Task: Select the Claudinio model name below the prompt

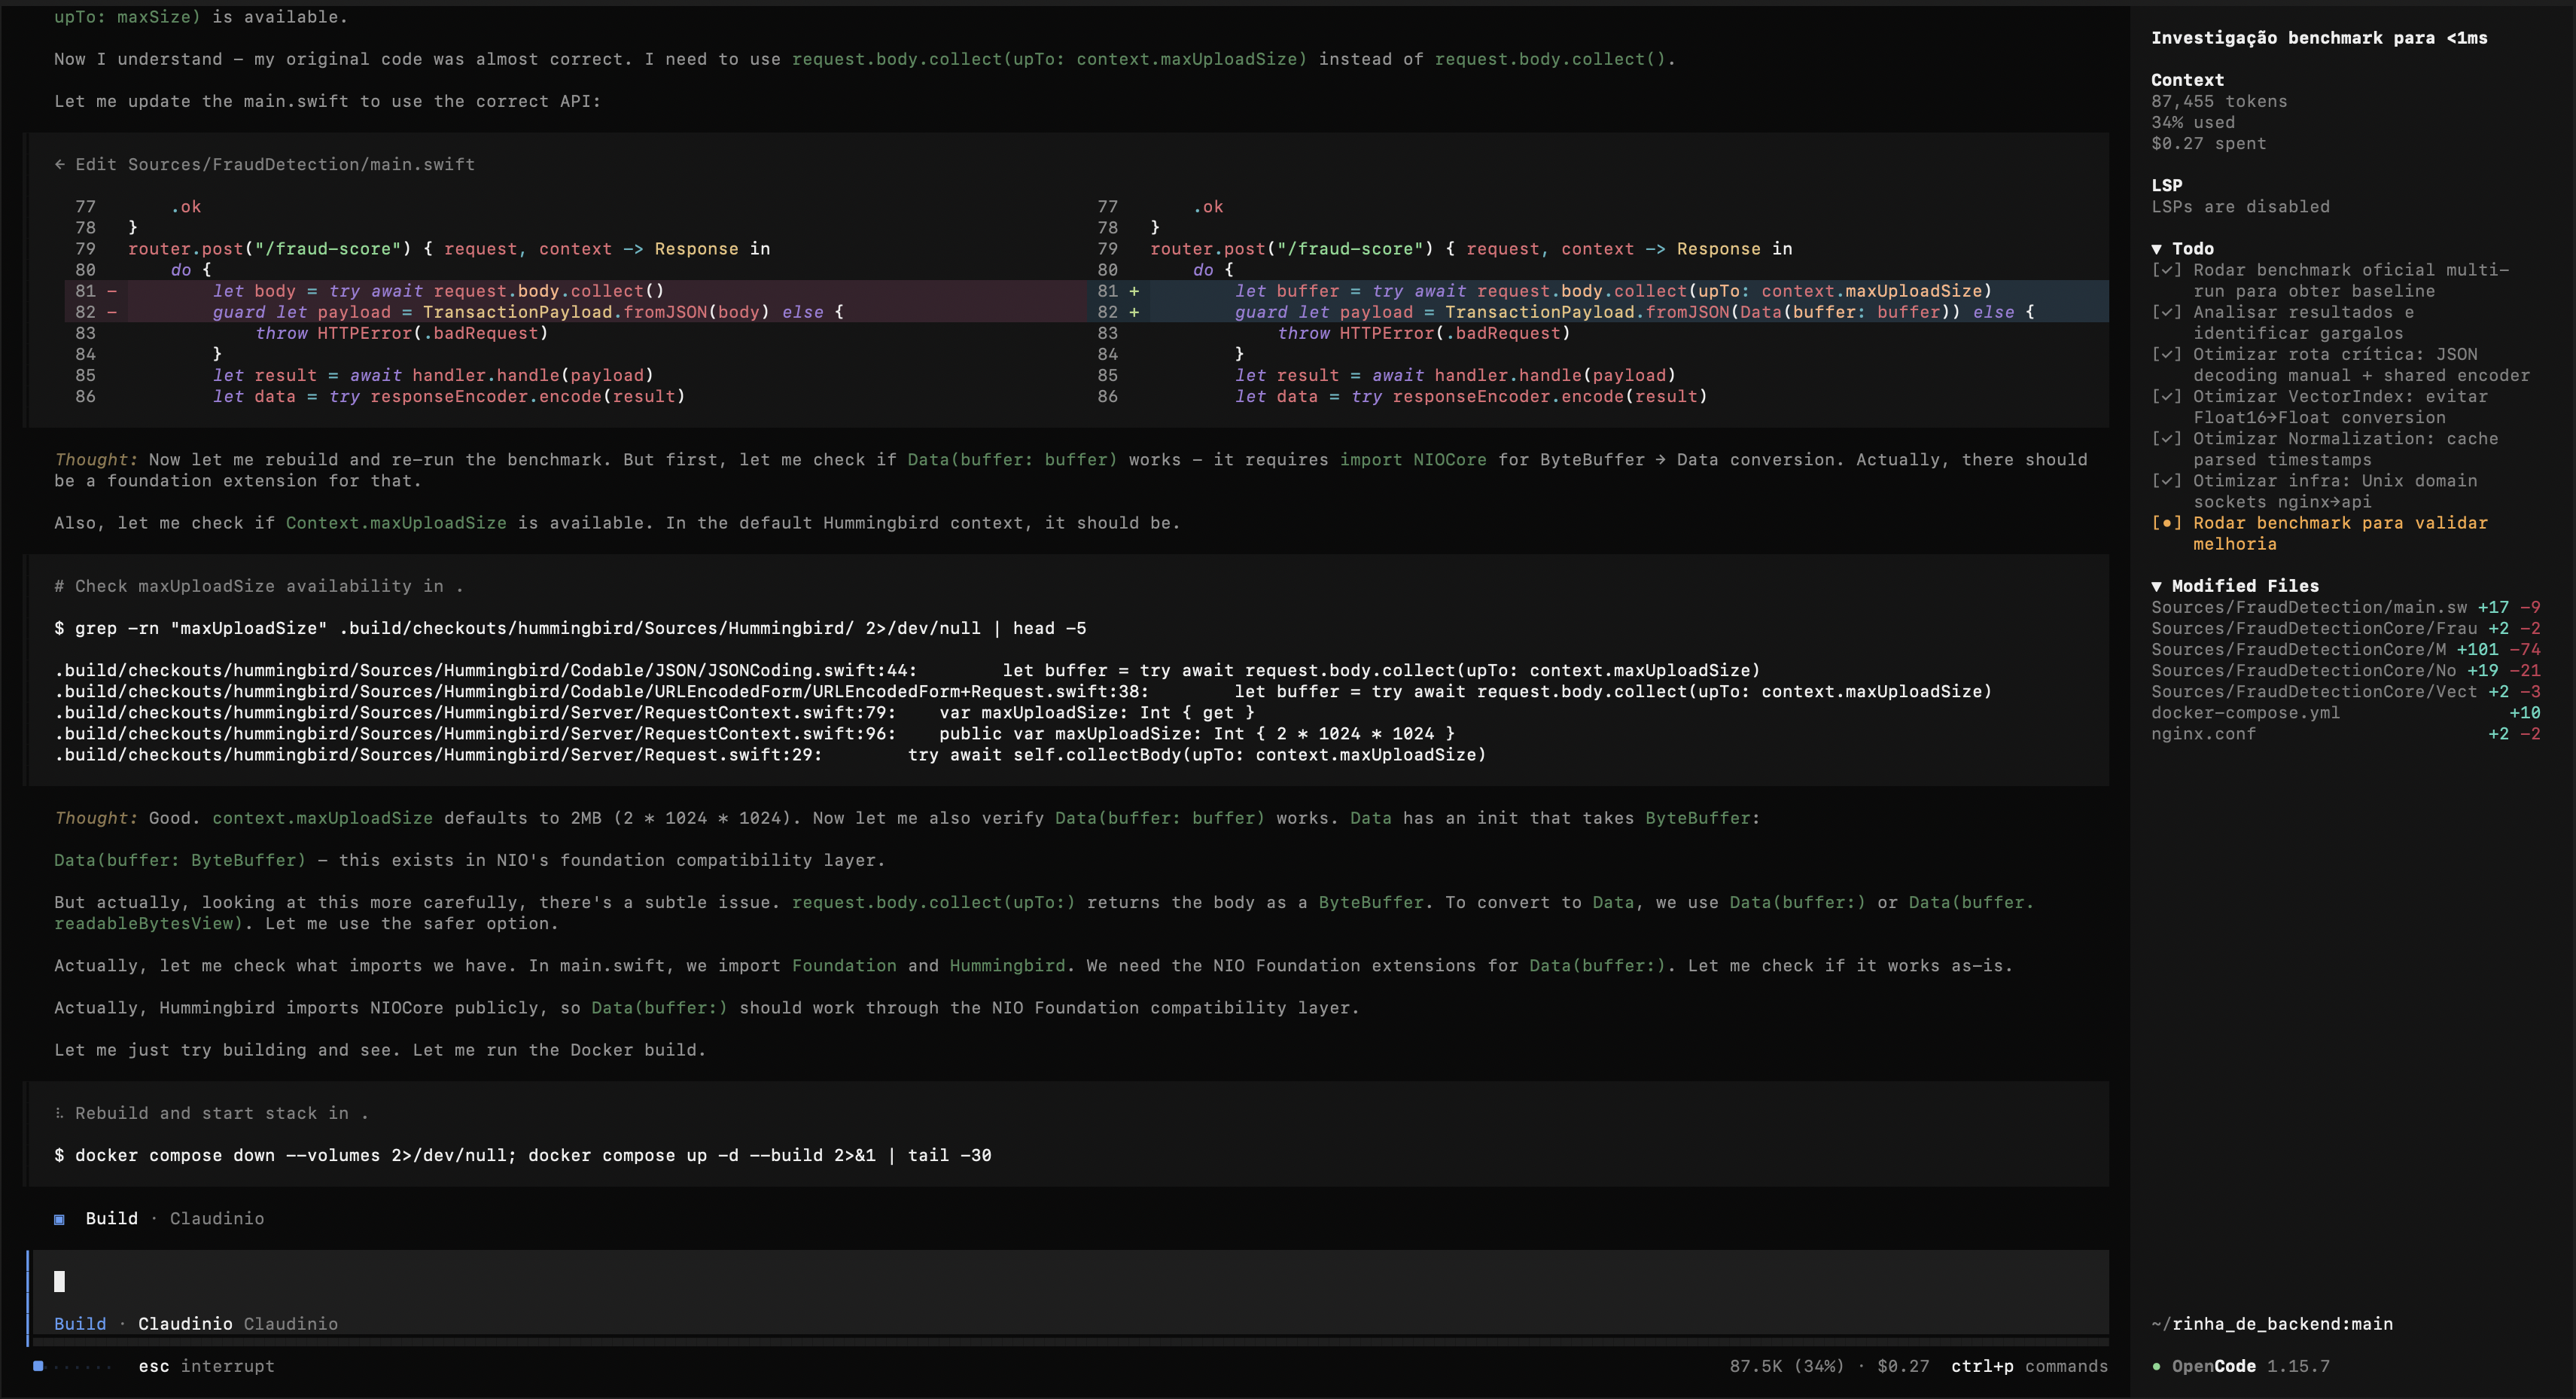Action: pos(185,1324)
